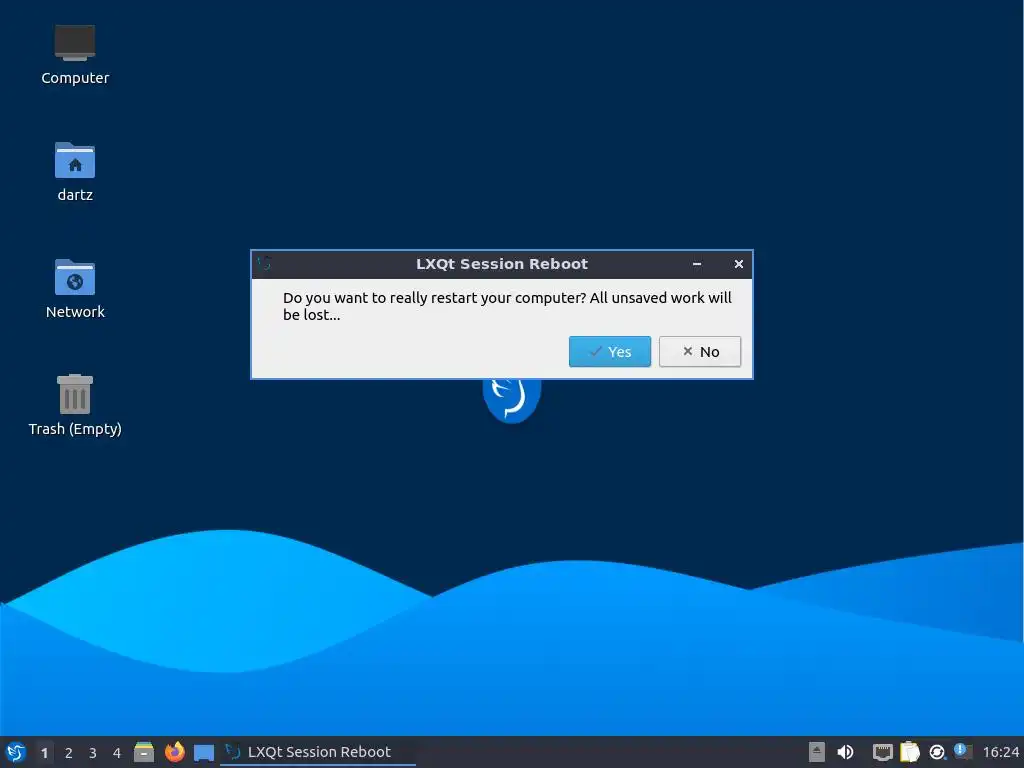Open the notification alert tray icon
1024x768 pixels.
click(x=963, y=751)
